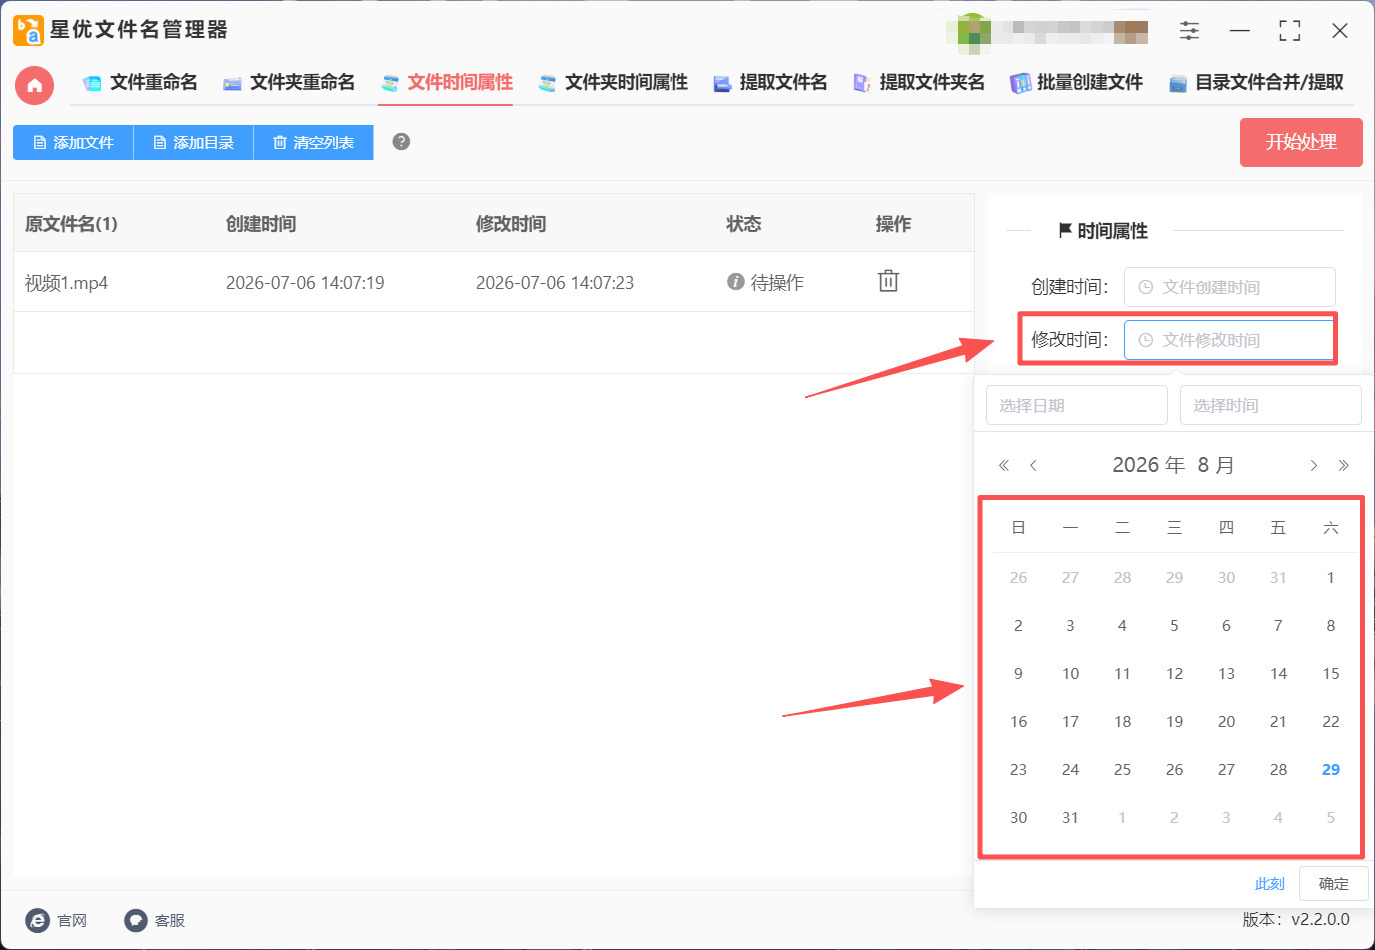
Task: Pick August 15 in the calendar
Action: pyautogui.click(x=1330, y=673)
